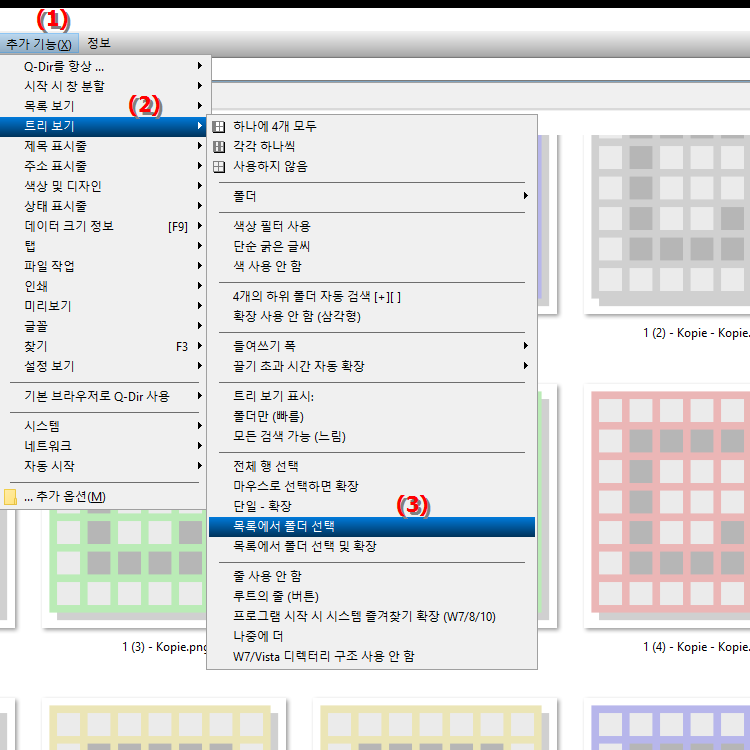Open the 글꼴 submenu

point(103,326)
